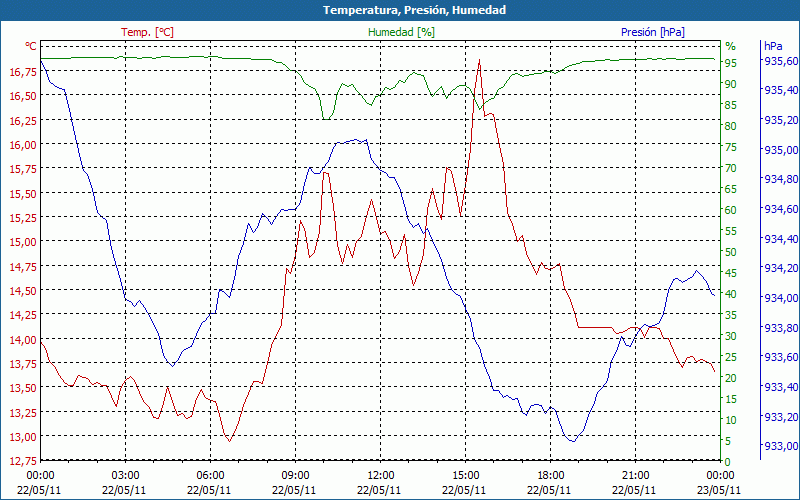Click the "12:00" time axis label
Screen dimensions: 800x500
click(380, 476)
